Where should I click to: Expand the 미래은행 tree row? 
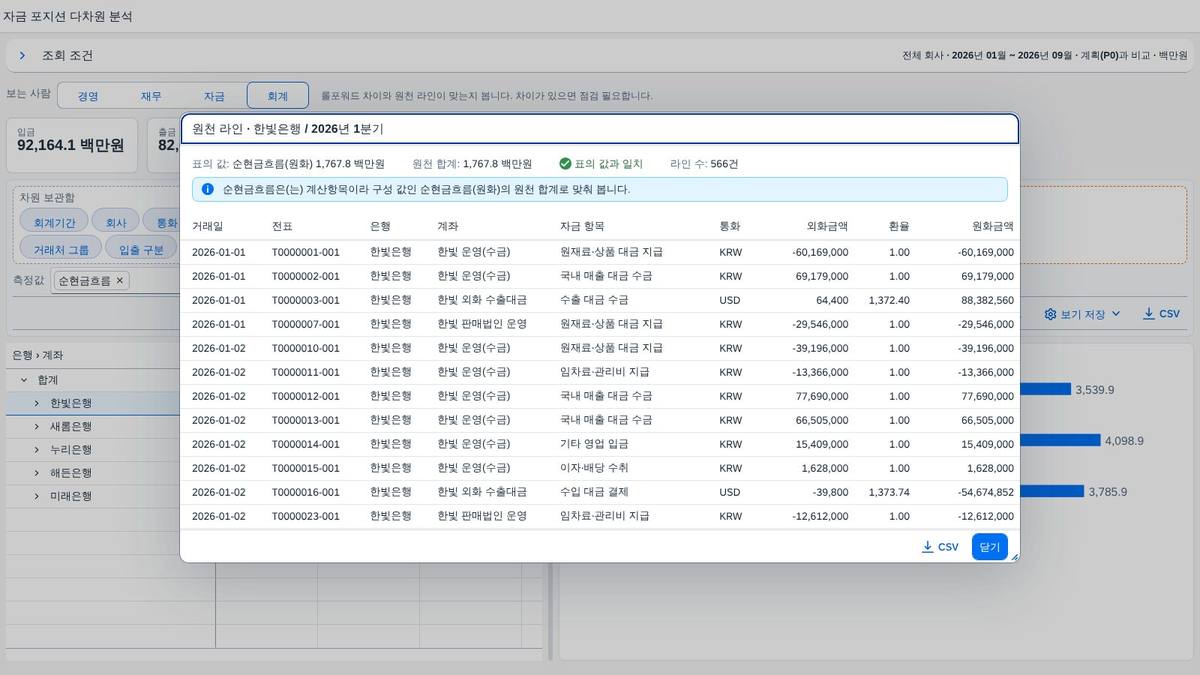pos(37,495)
